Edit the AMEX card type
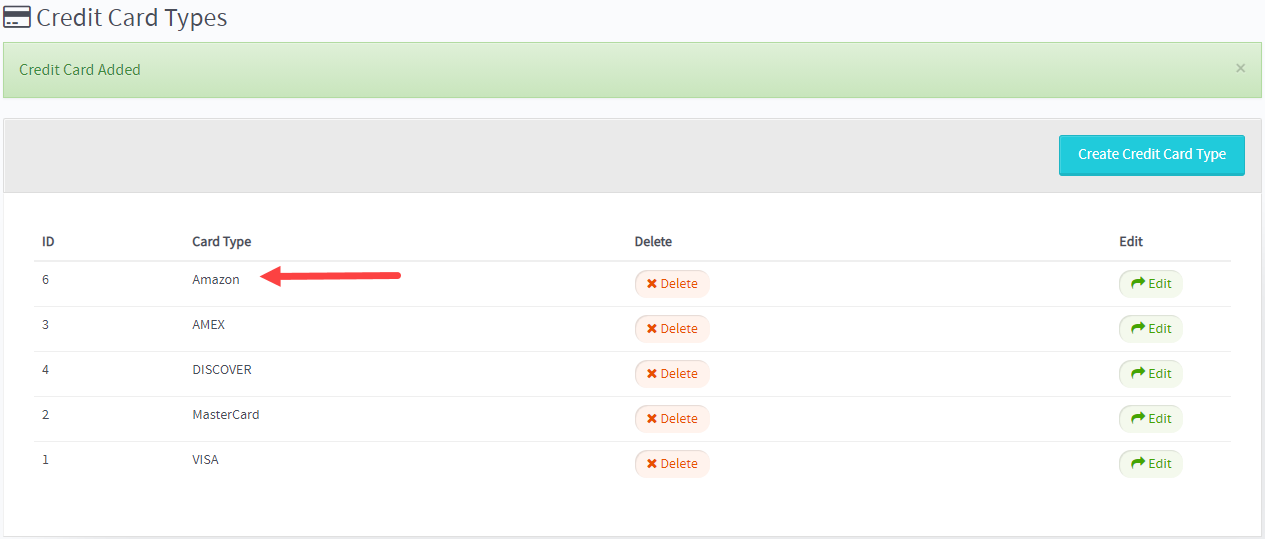The width and height of the screenshot is (1265, 539). (x=1150, y=329)
